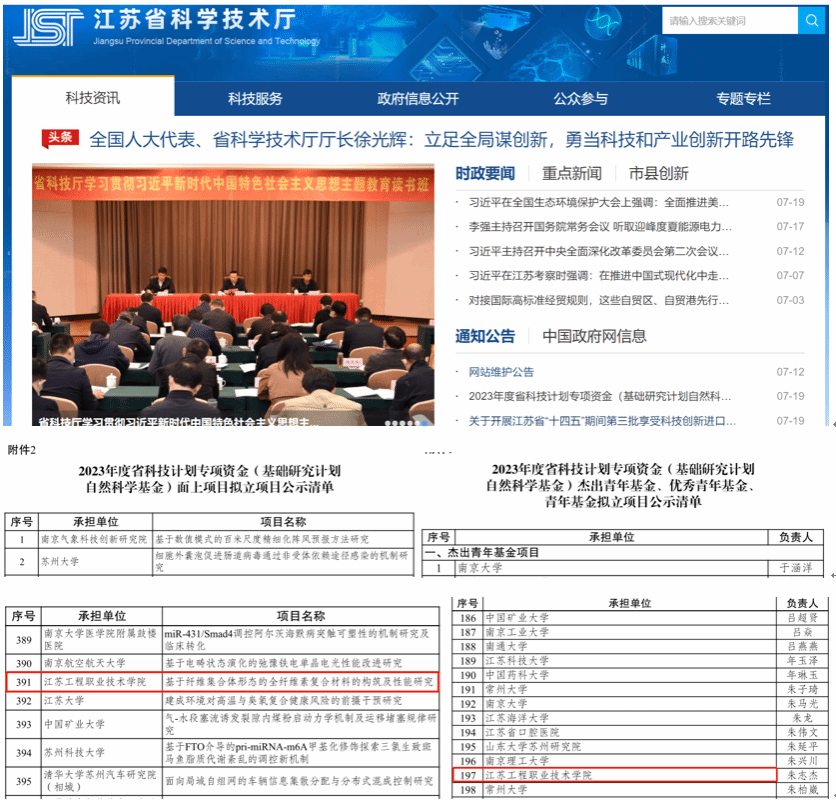The width and height of the screenshot is (836, 800).
Task: Open news on 李强主持召开国务院常务会议
Action: tap(593, 227)
